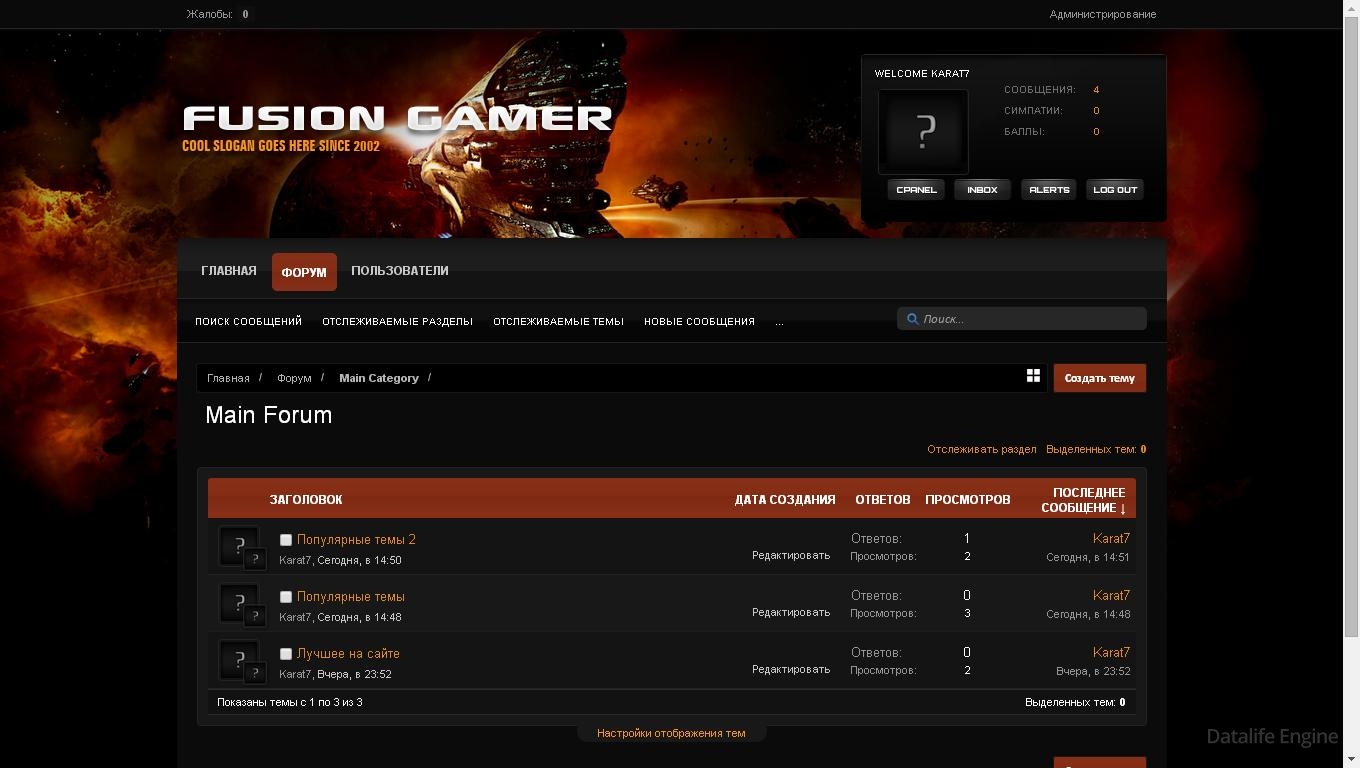Viewport: 1360px width, 768px height.
Task: Open Отслеживаемые темы
Action: [558, 322]
